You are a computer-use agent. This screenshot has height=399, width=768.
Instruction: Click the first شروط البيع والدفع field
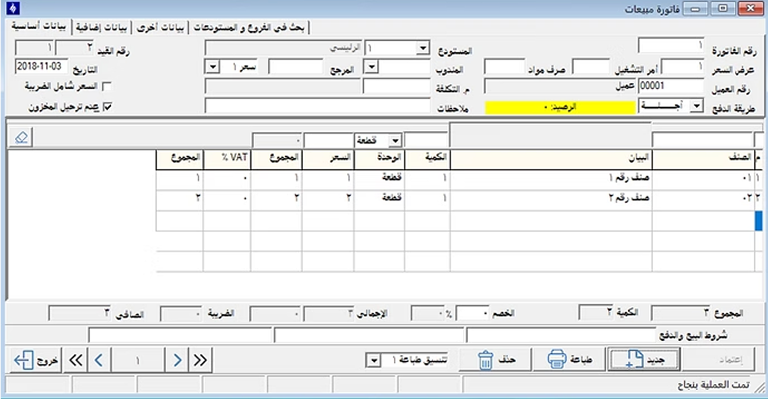560,335
